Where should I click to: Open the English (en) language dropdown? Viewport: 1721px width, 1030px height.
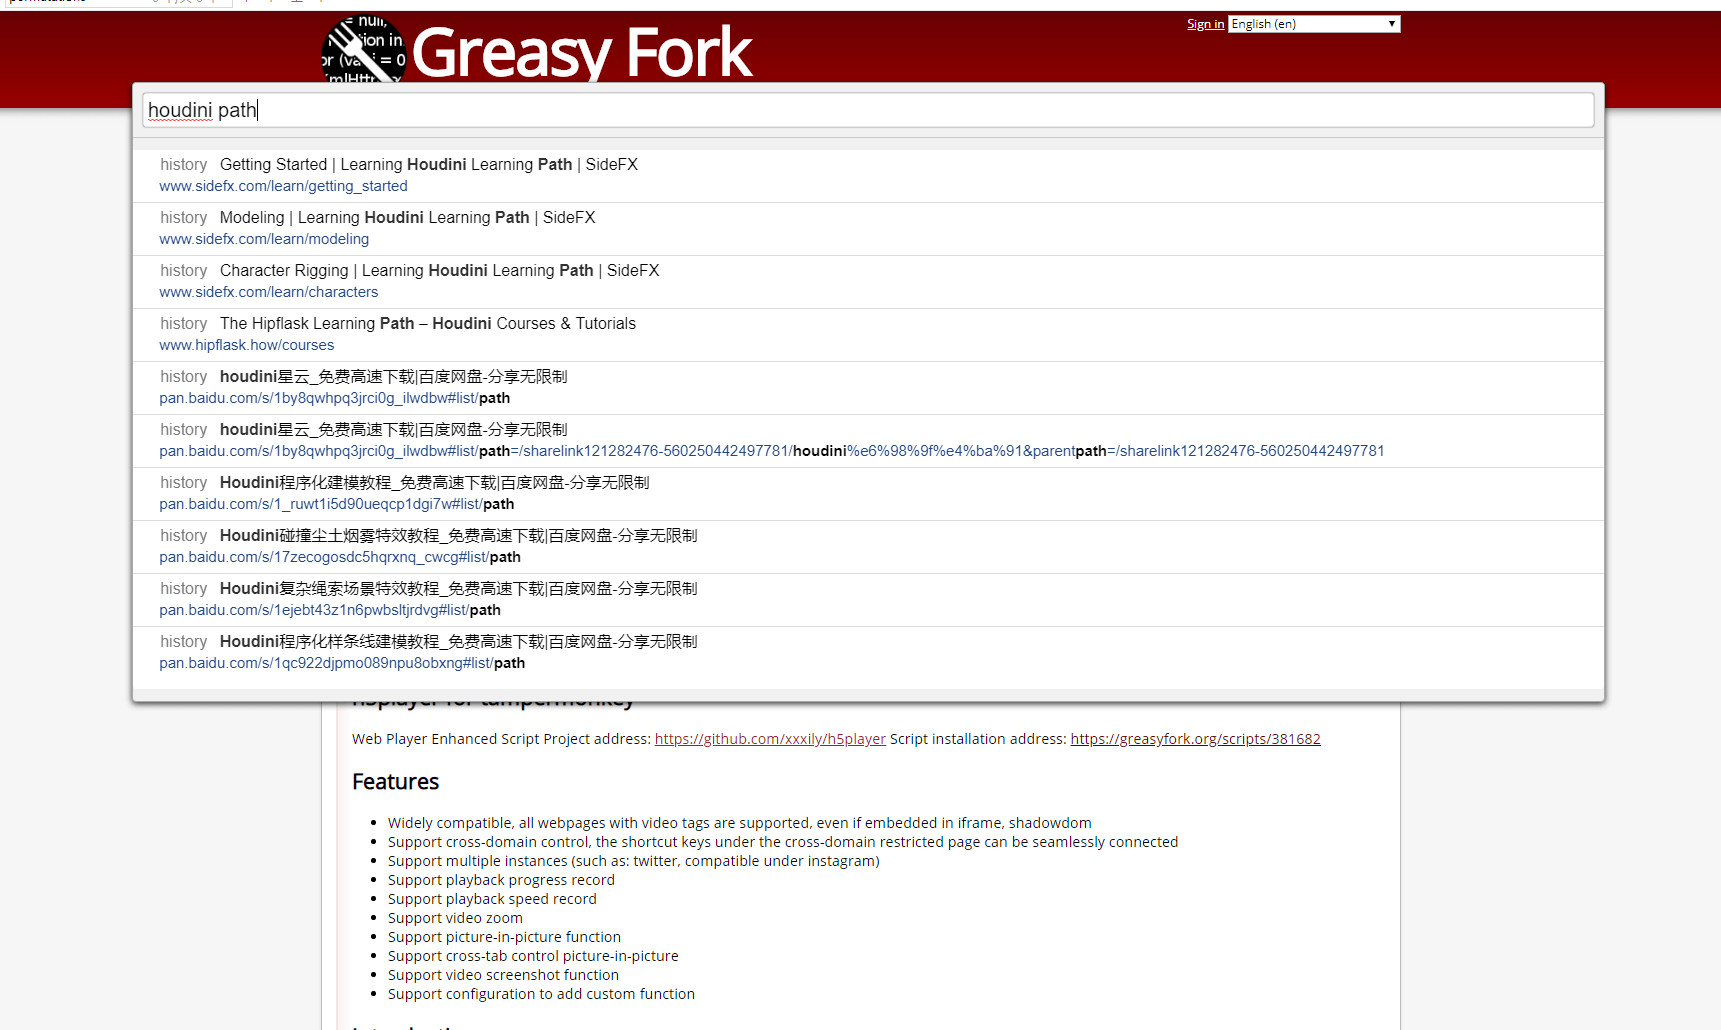1314,24
